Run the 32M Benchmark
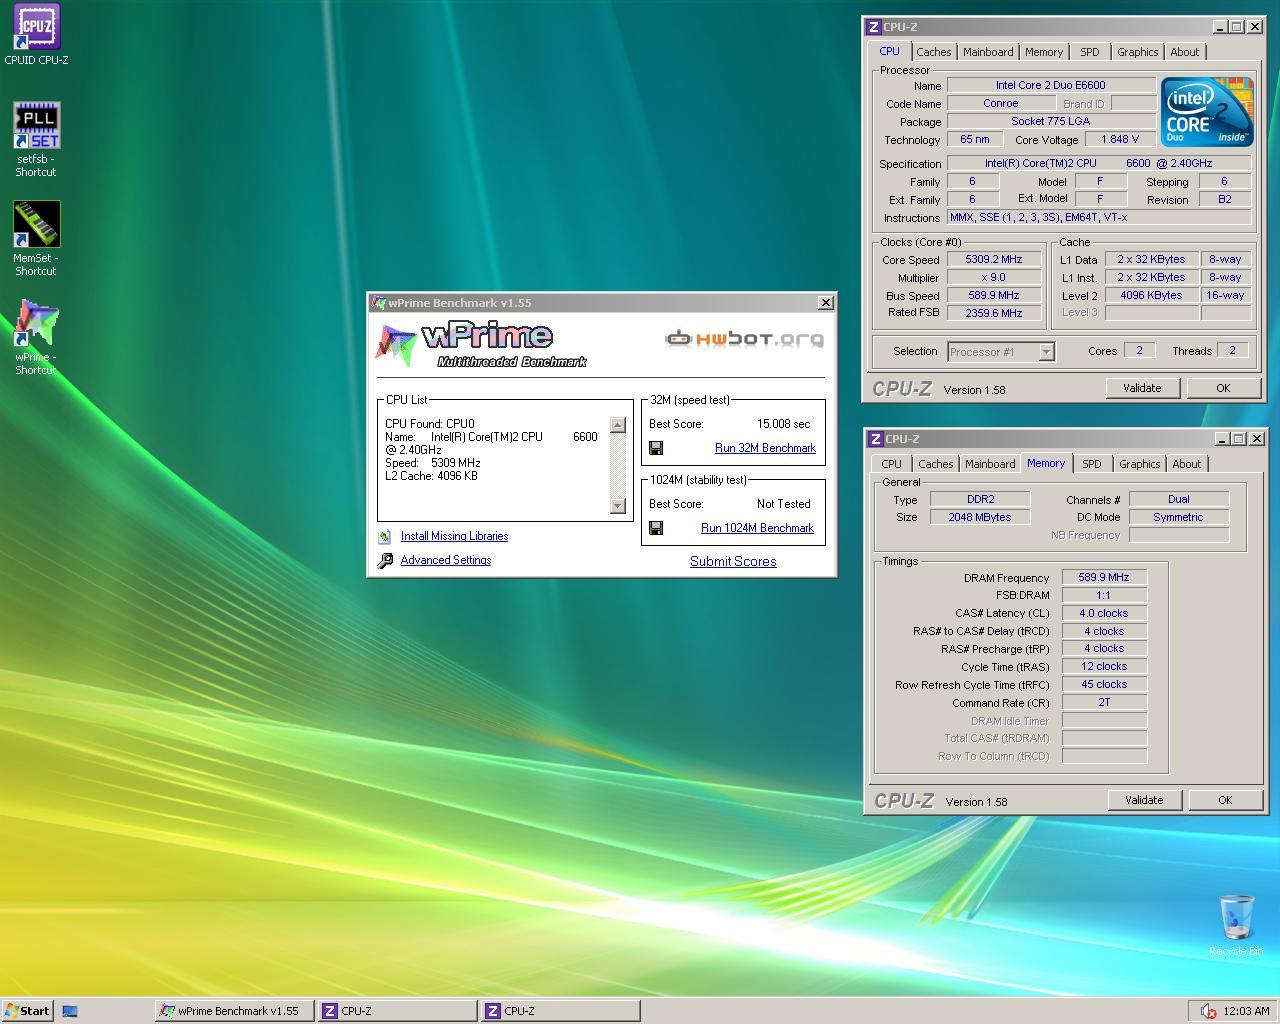The width and height of the screenshot is (1280, 1024). [765, 448]
